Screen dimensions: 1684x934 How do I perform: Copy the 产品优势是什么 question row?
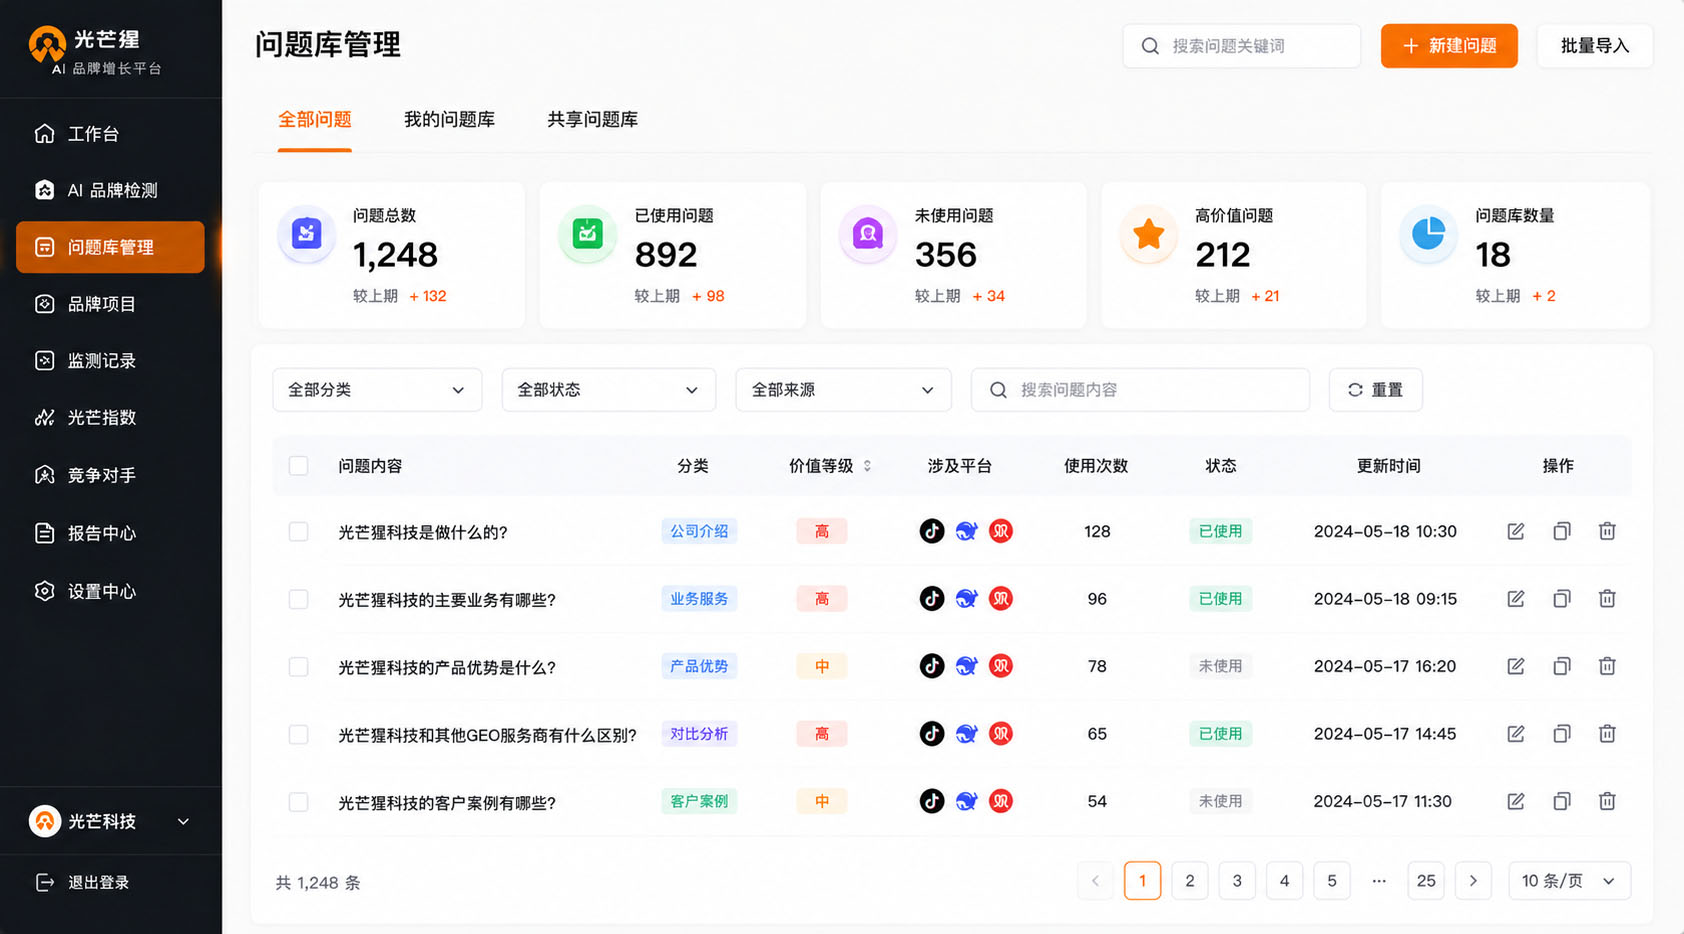(1561, 666)
